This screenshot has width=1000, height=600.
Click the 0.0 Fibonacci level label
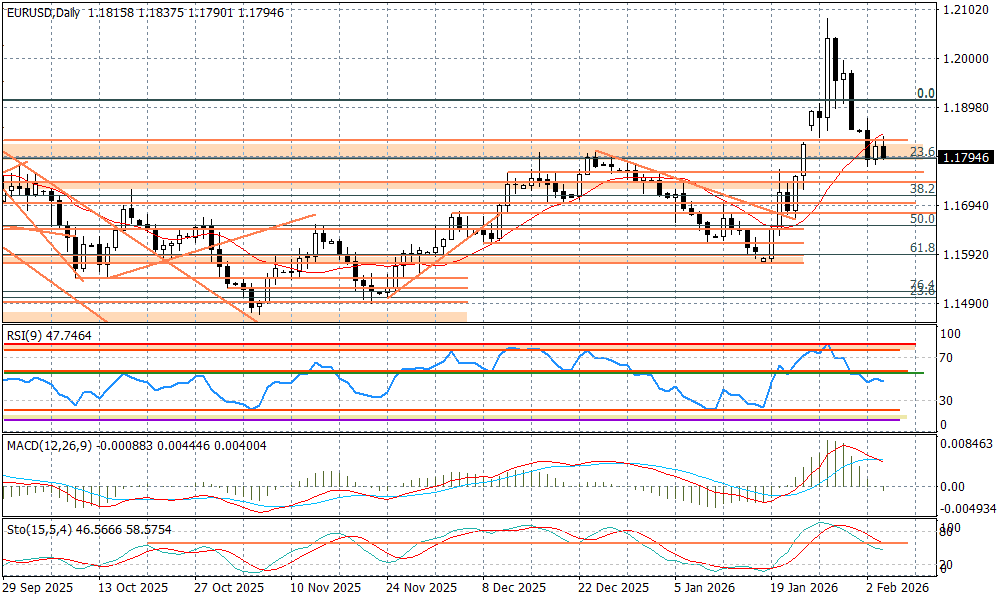[926, 94]
